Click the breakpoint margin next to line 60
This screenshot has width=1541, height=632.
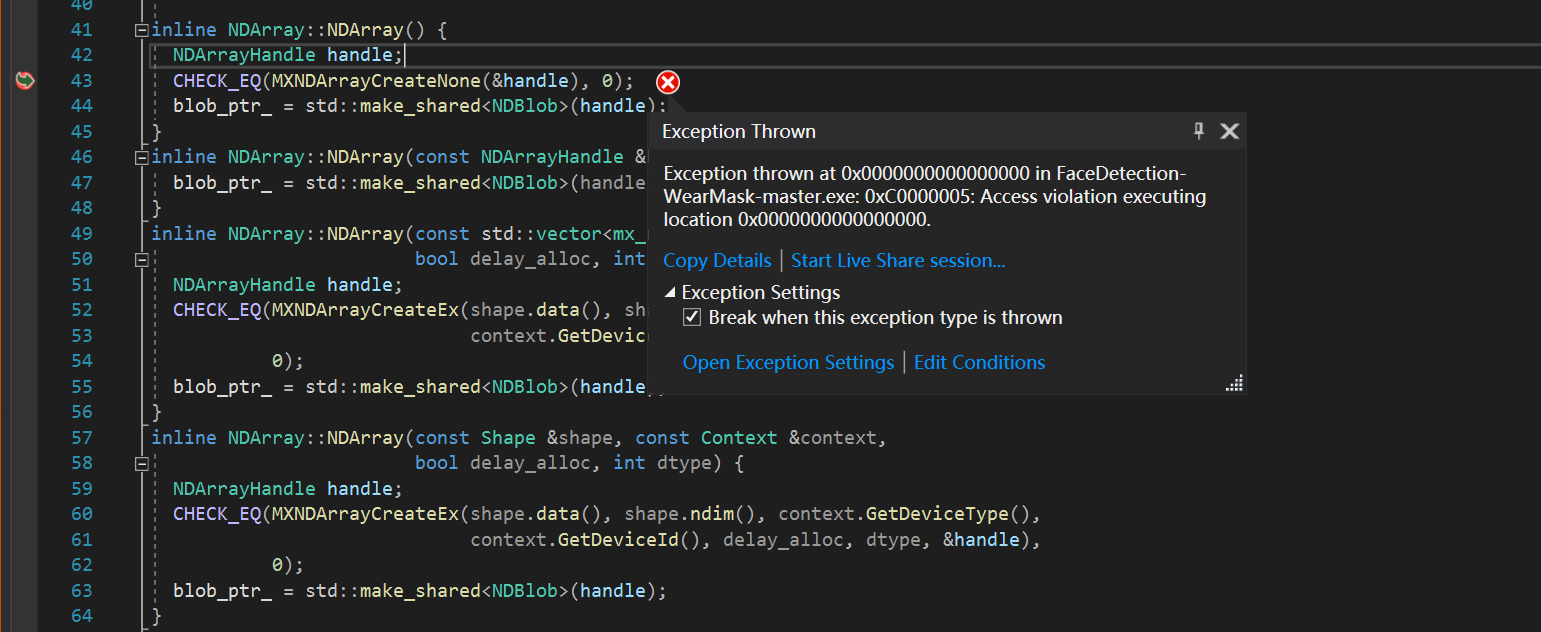click(24, 513)
